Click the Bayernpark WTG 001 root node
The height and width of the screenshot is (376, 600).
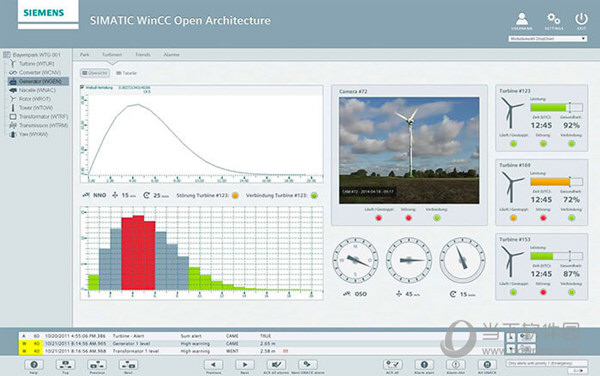36,55
